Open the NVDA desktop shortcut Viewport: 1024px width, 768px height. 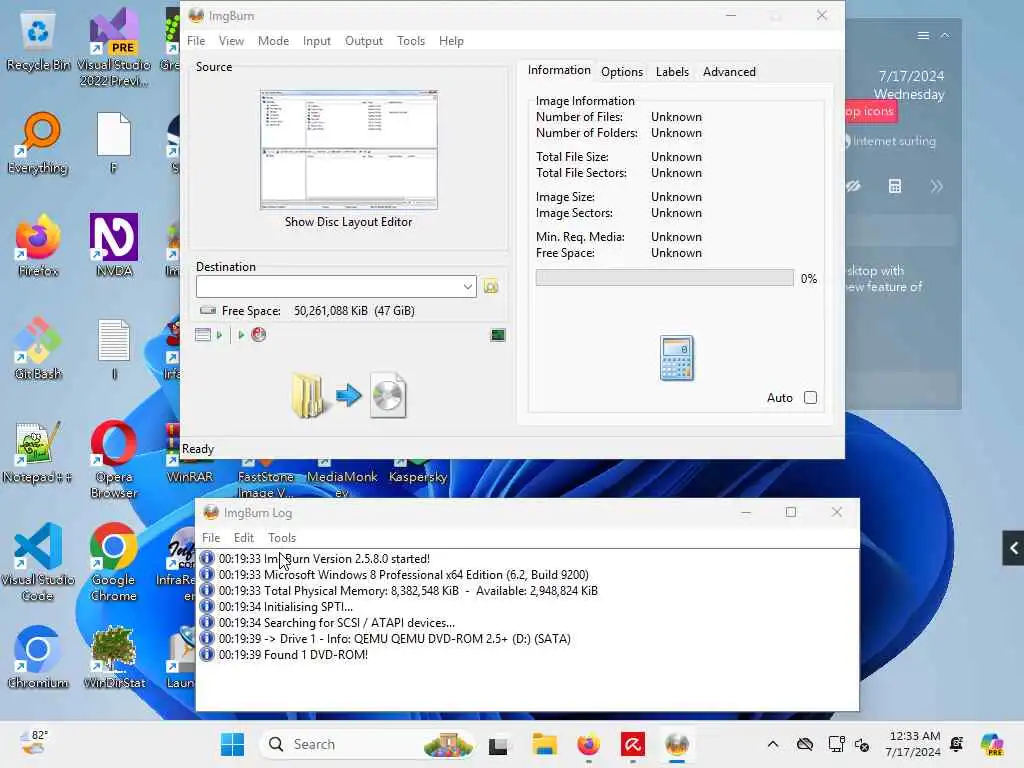pyautogui.click(x=114, y=247)
